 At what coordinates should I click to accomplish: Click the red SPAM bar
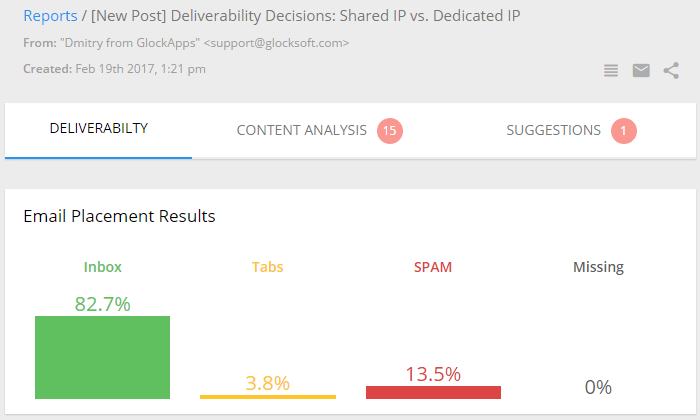[x=433, y=392]
